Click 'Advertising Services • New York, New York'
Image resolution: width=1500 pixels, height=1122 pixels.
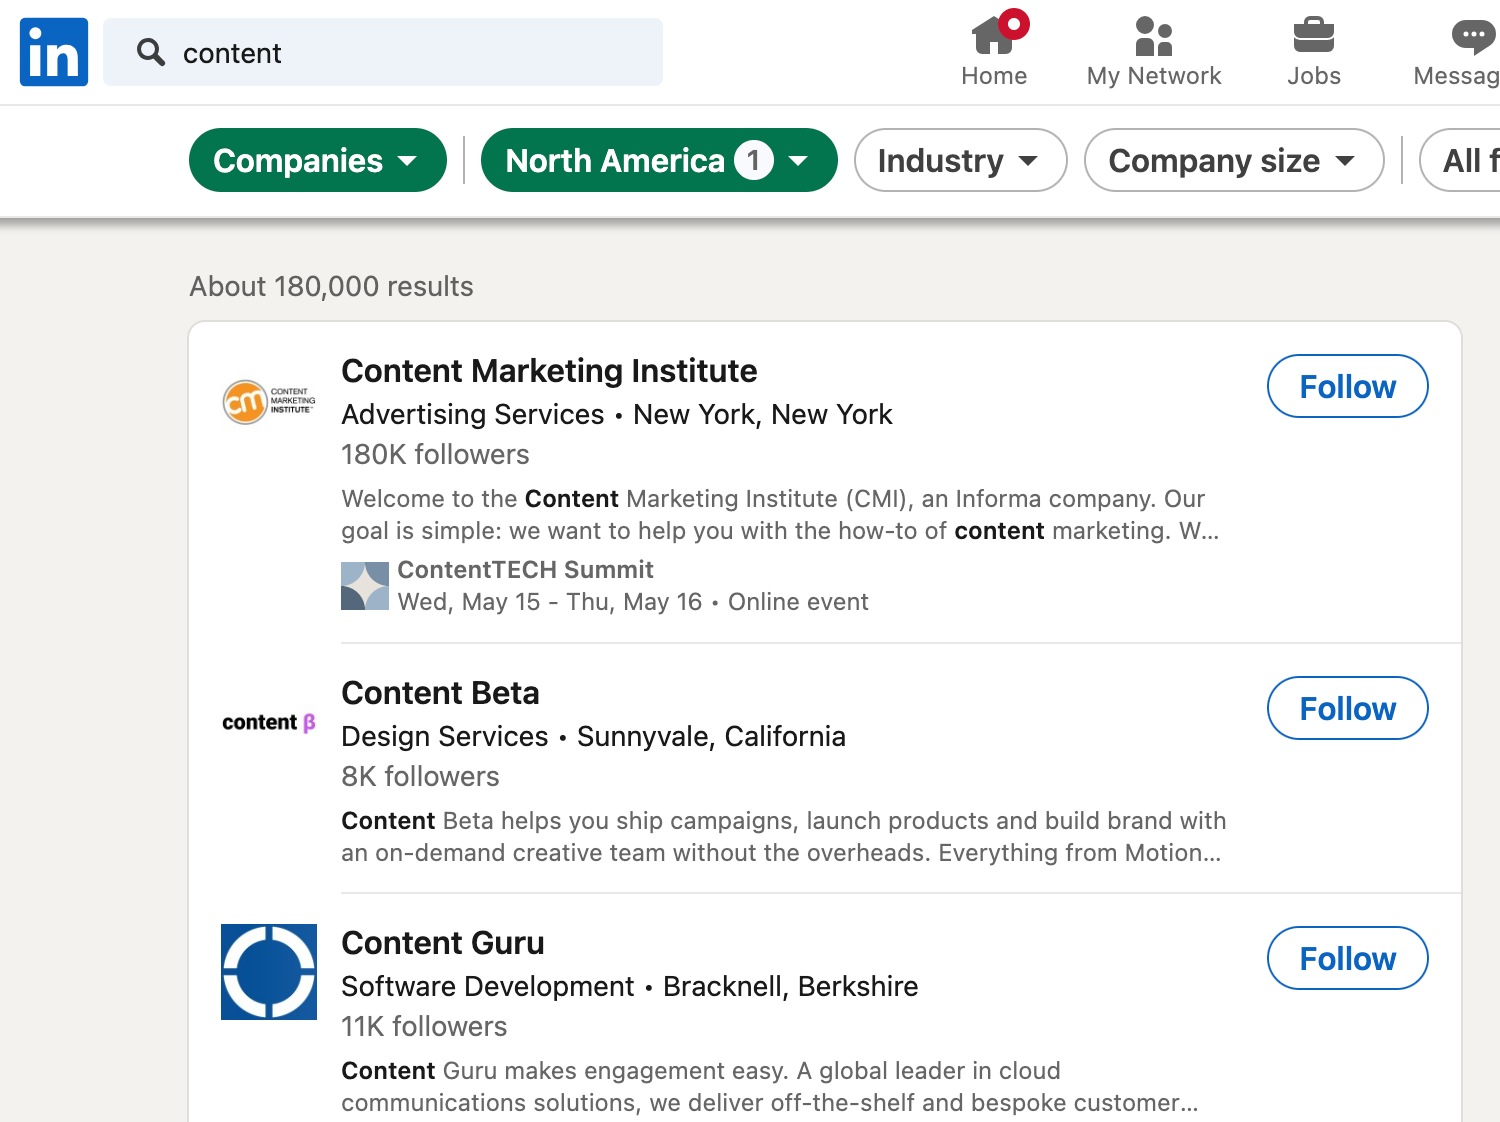[617, 414]
